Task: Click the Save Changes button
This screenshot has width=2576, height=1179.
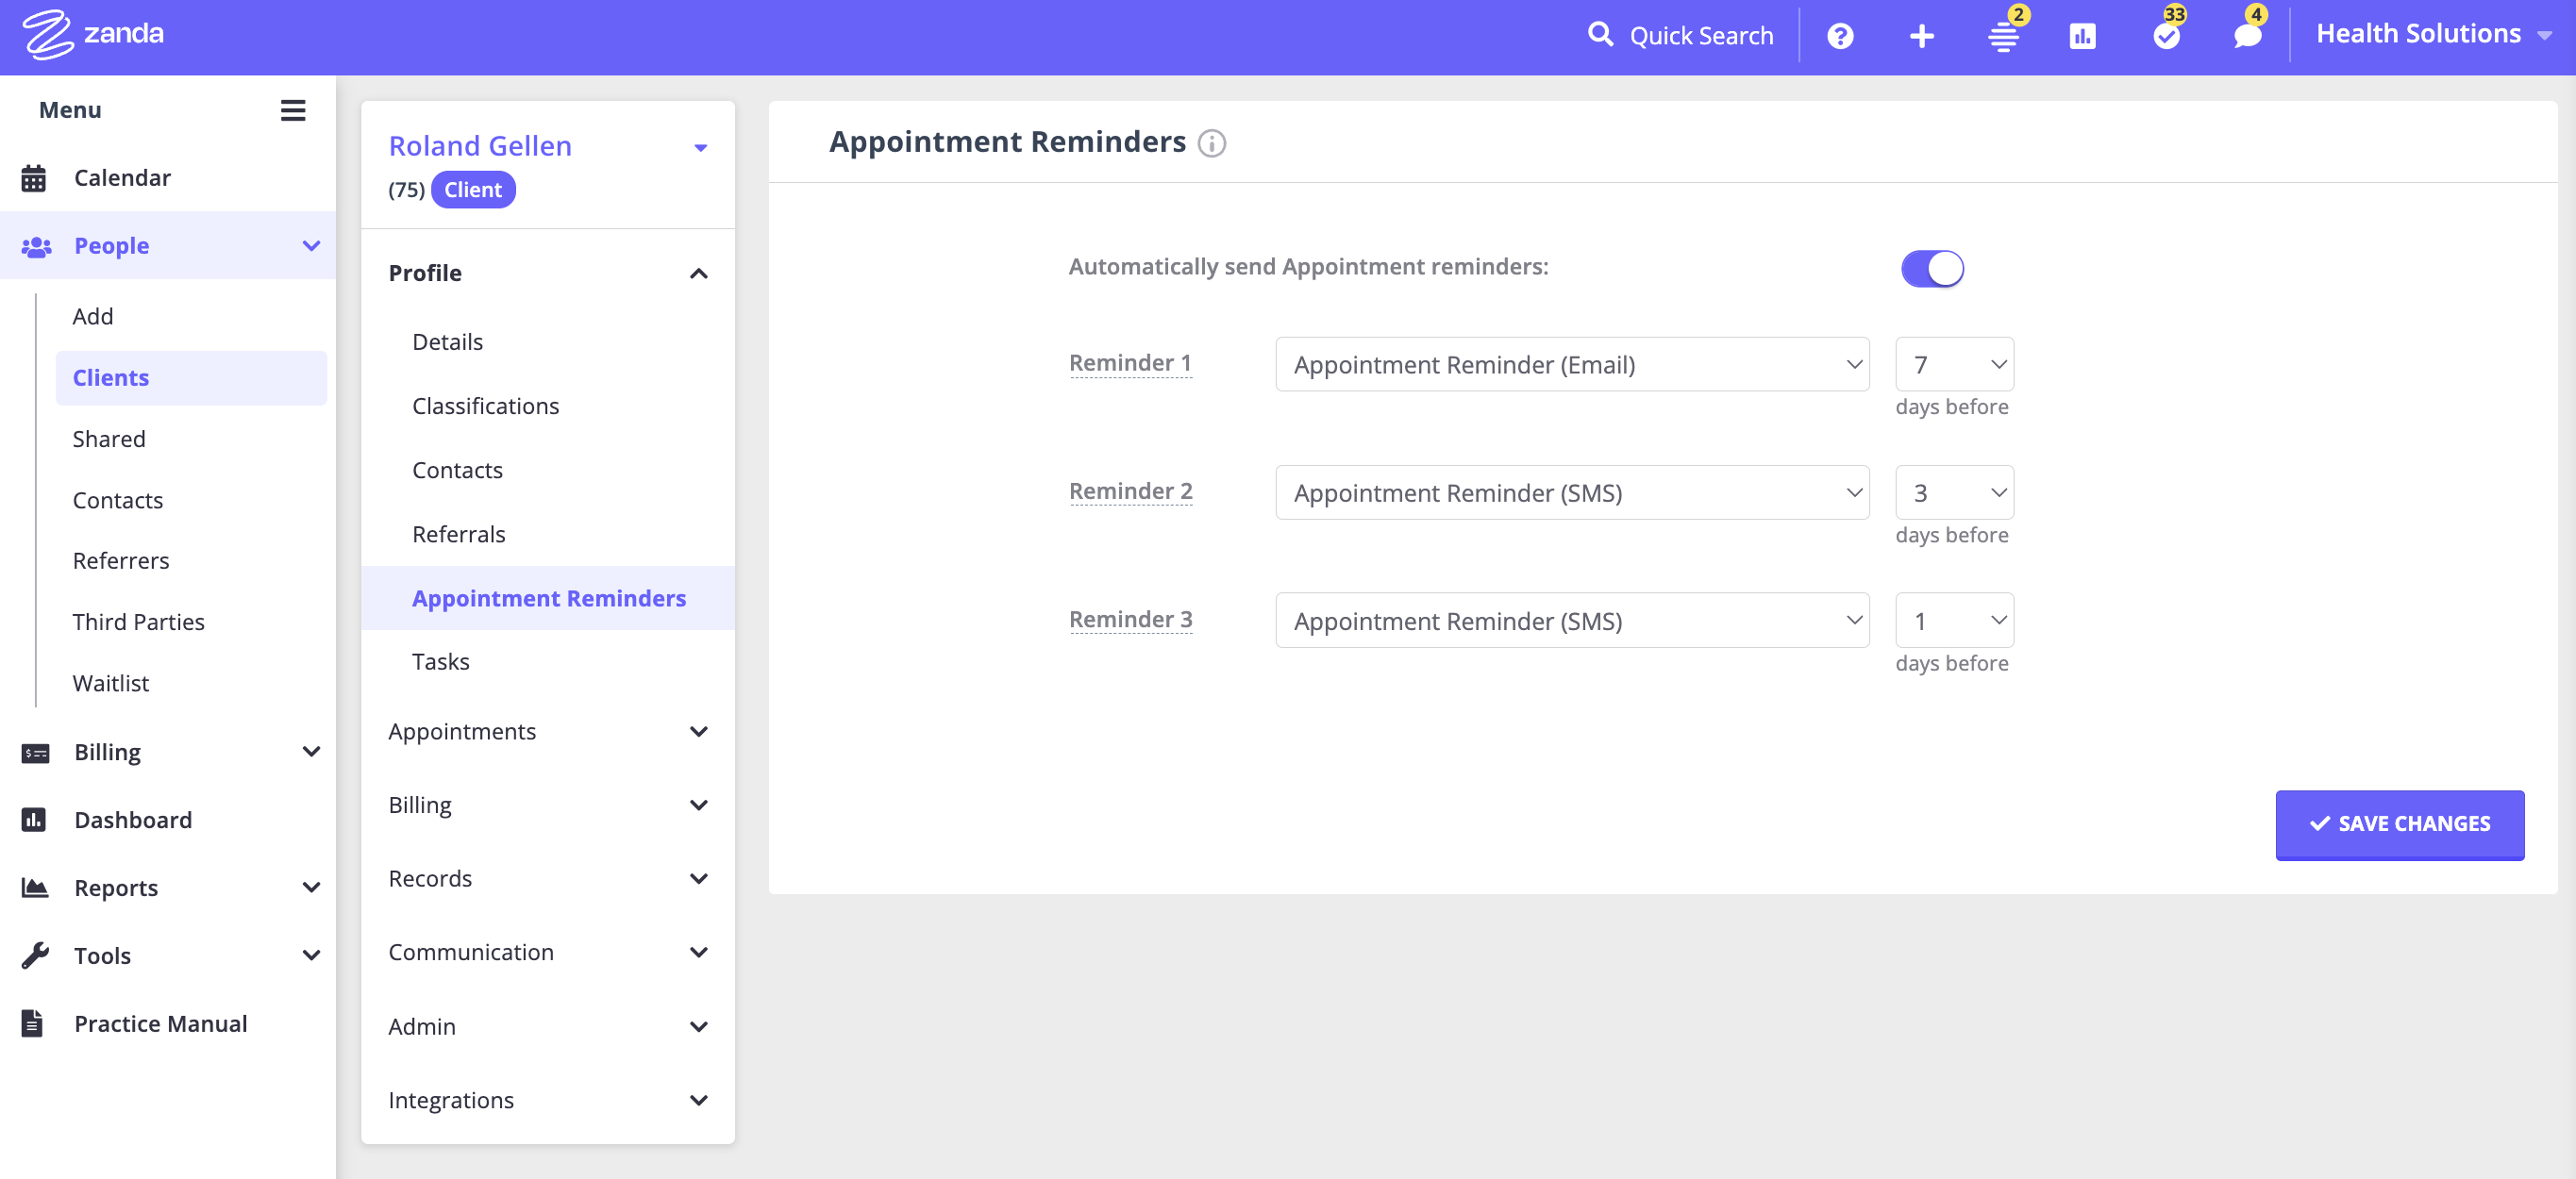Action: [2399, 824]
